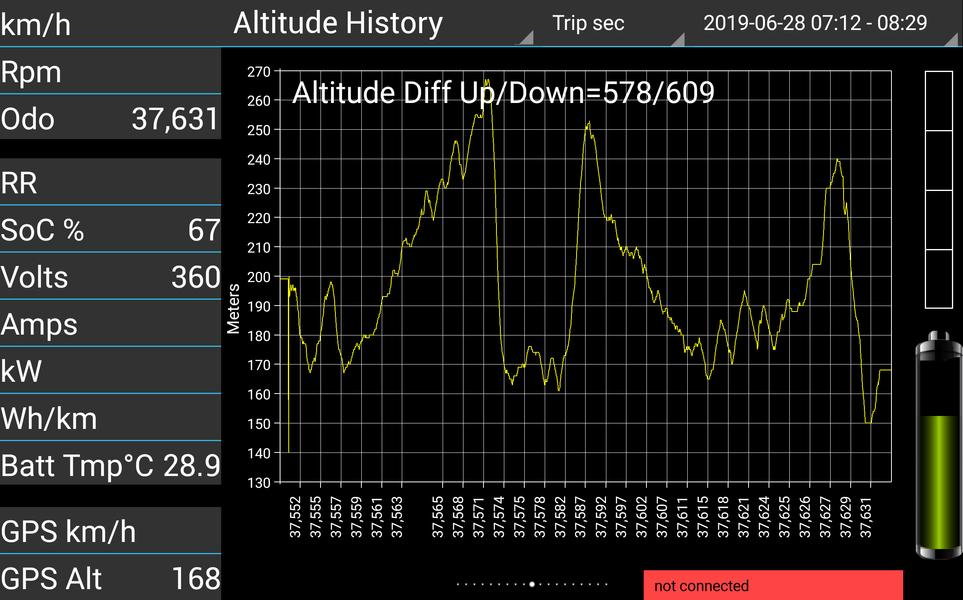This screenshot has height=600, width=963.
Task: Expand the Trip sec selector
Action: [x=609, y=23]
